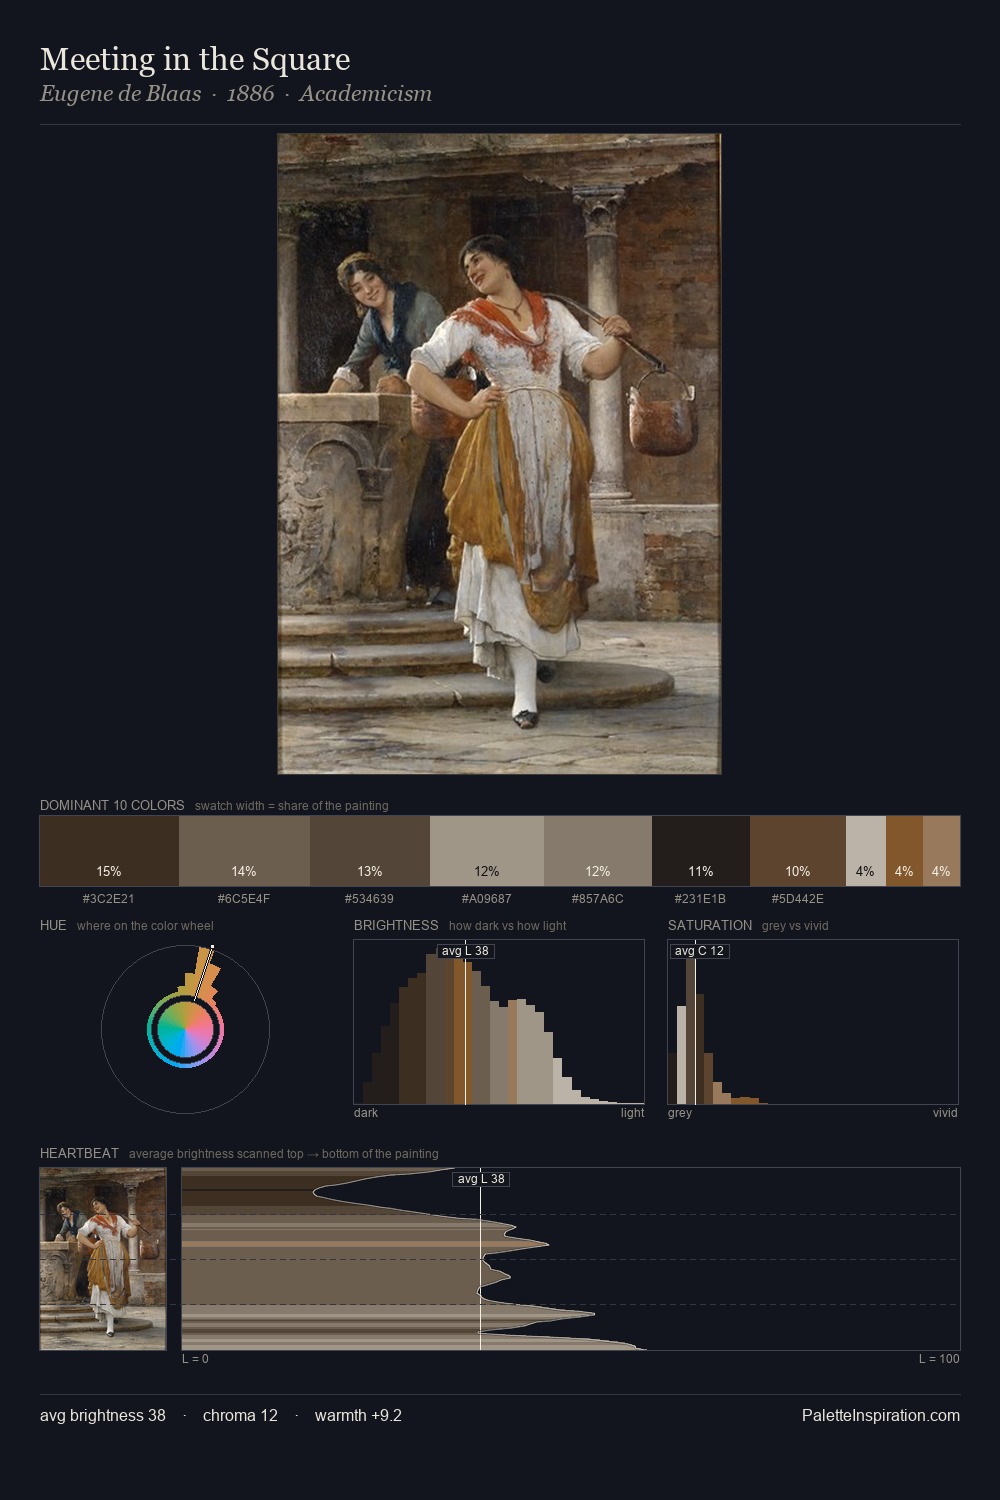Pick the 10% swatch #5D442E
Screen dimensions: 1000x1500
pyautogui.click(x=798, y=851)
